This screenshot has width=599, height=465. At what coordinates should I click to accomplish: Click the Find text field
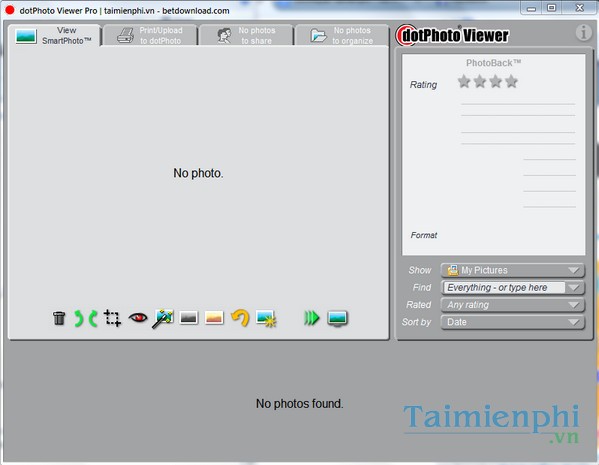coord(504,287)
